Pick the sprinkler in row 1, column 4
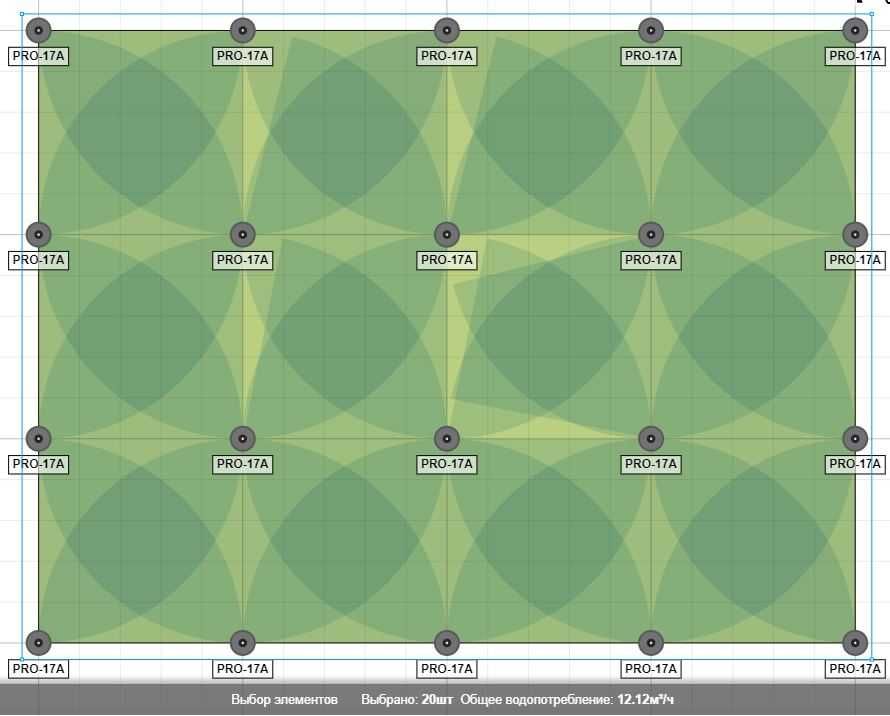This screenshot has height=716, width=890. [651, 30]
